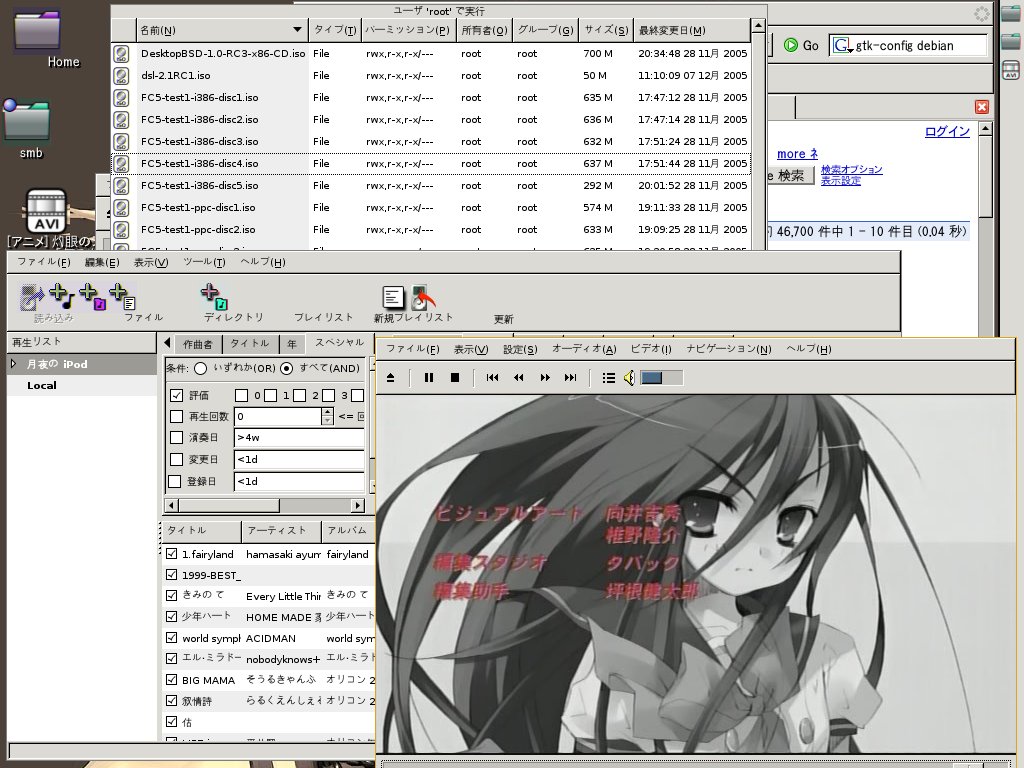Select the Local playlist entry
Viewport: 1024px width, 768px height.
click(x=42, y=385)
